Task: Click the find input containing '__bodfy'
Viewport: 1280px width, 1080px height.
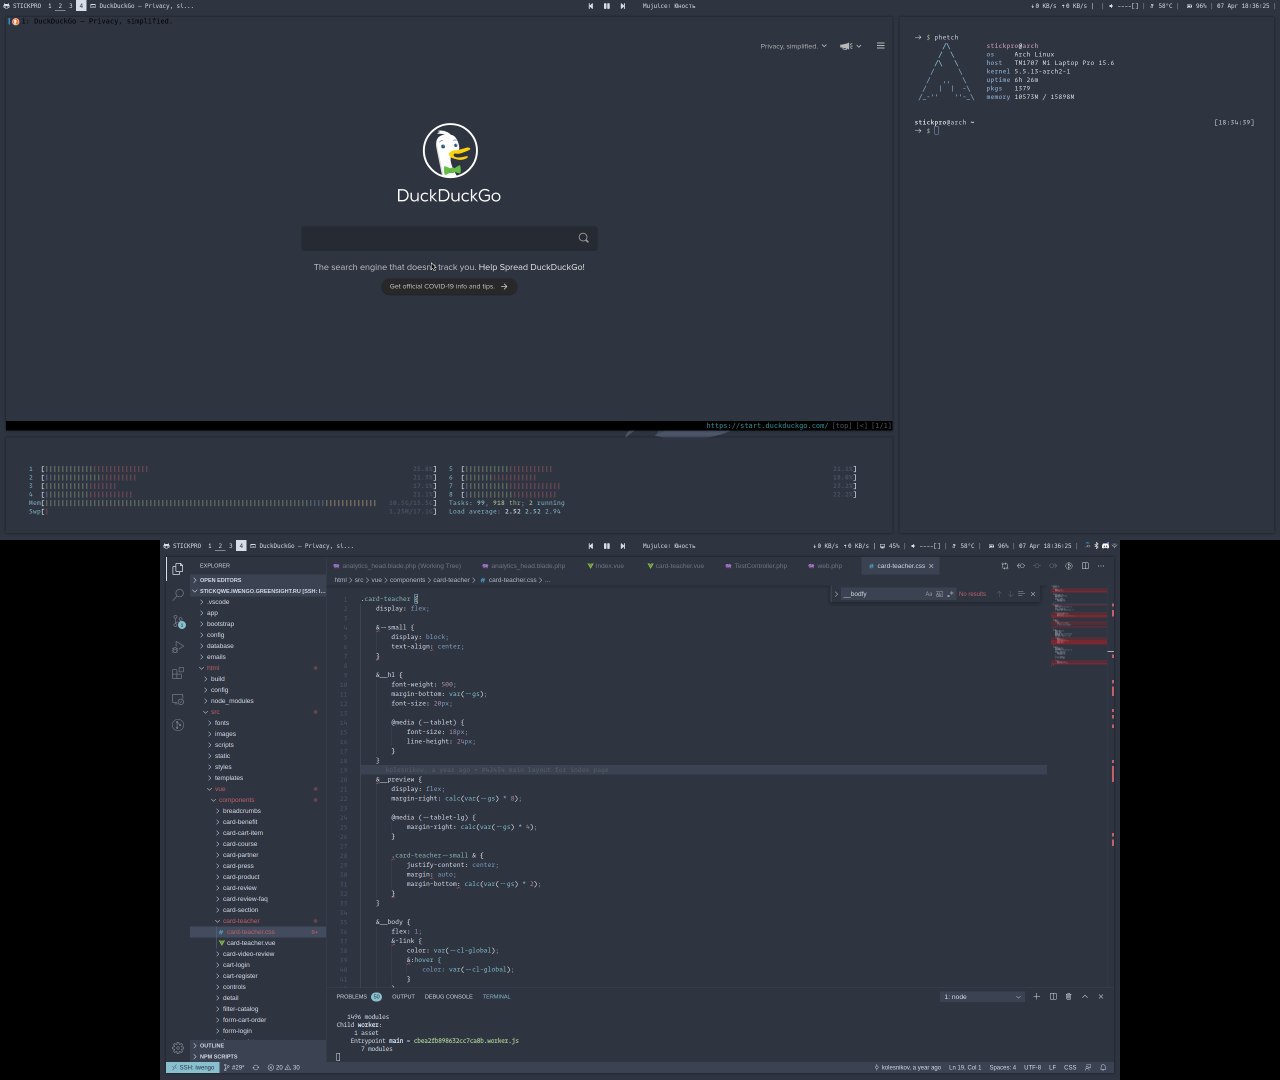Action: [x=881, y=594]
